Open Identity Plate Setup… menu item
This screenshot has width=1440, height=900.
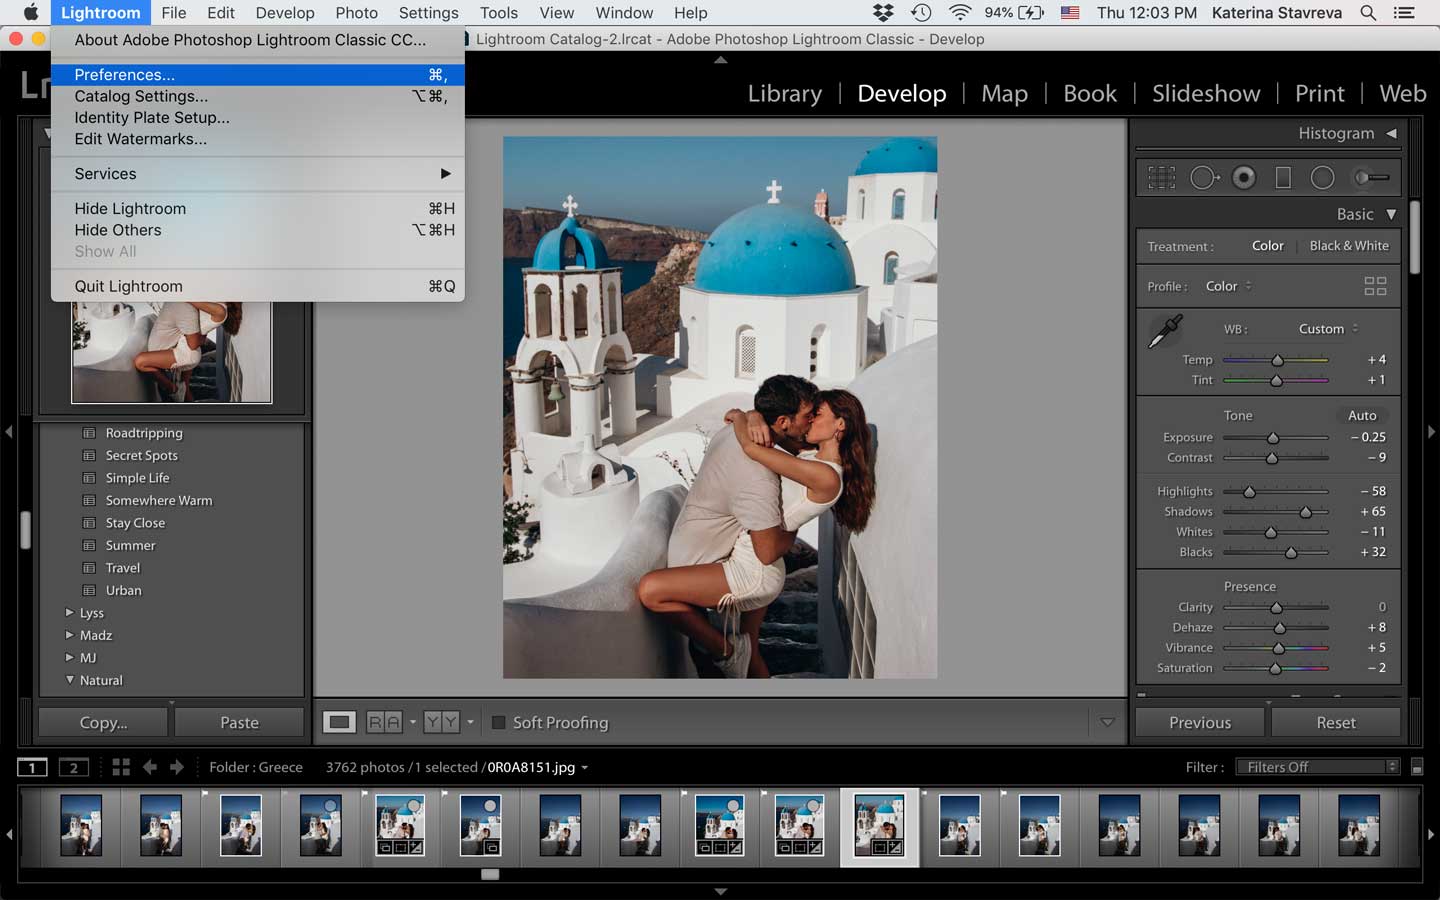(x=258, y=117)
